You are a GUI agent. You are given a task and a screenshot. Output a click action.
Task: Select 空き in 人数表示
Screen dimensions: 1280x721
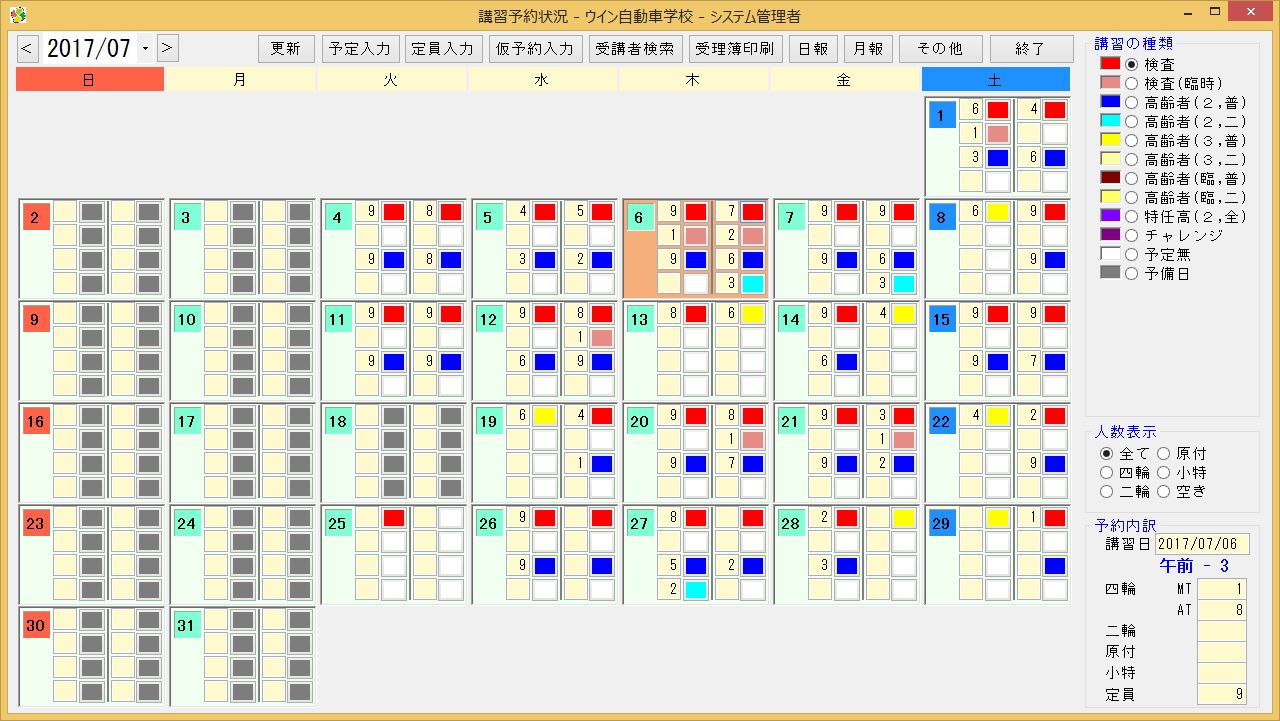tap(1164, 492)
